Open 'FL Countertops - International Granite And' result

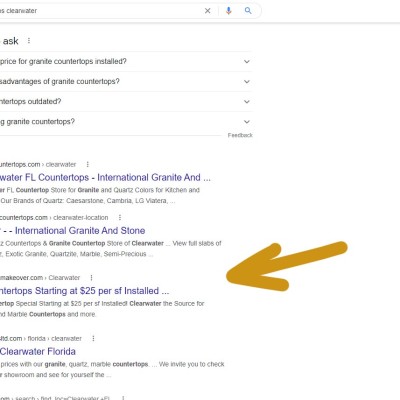[105, 177]
